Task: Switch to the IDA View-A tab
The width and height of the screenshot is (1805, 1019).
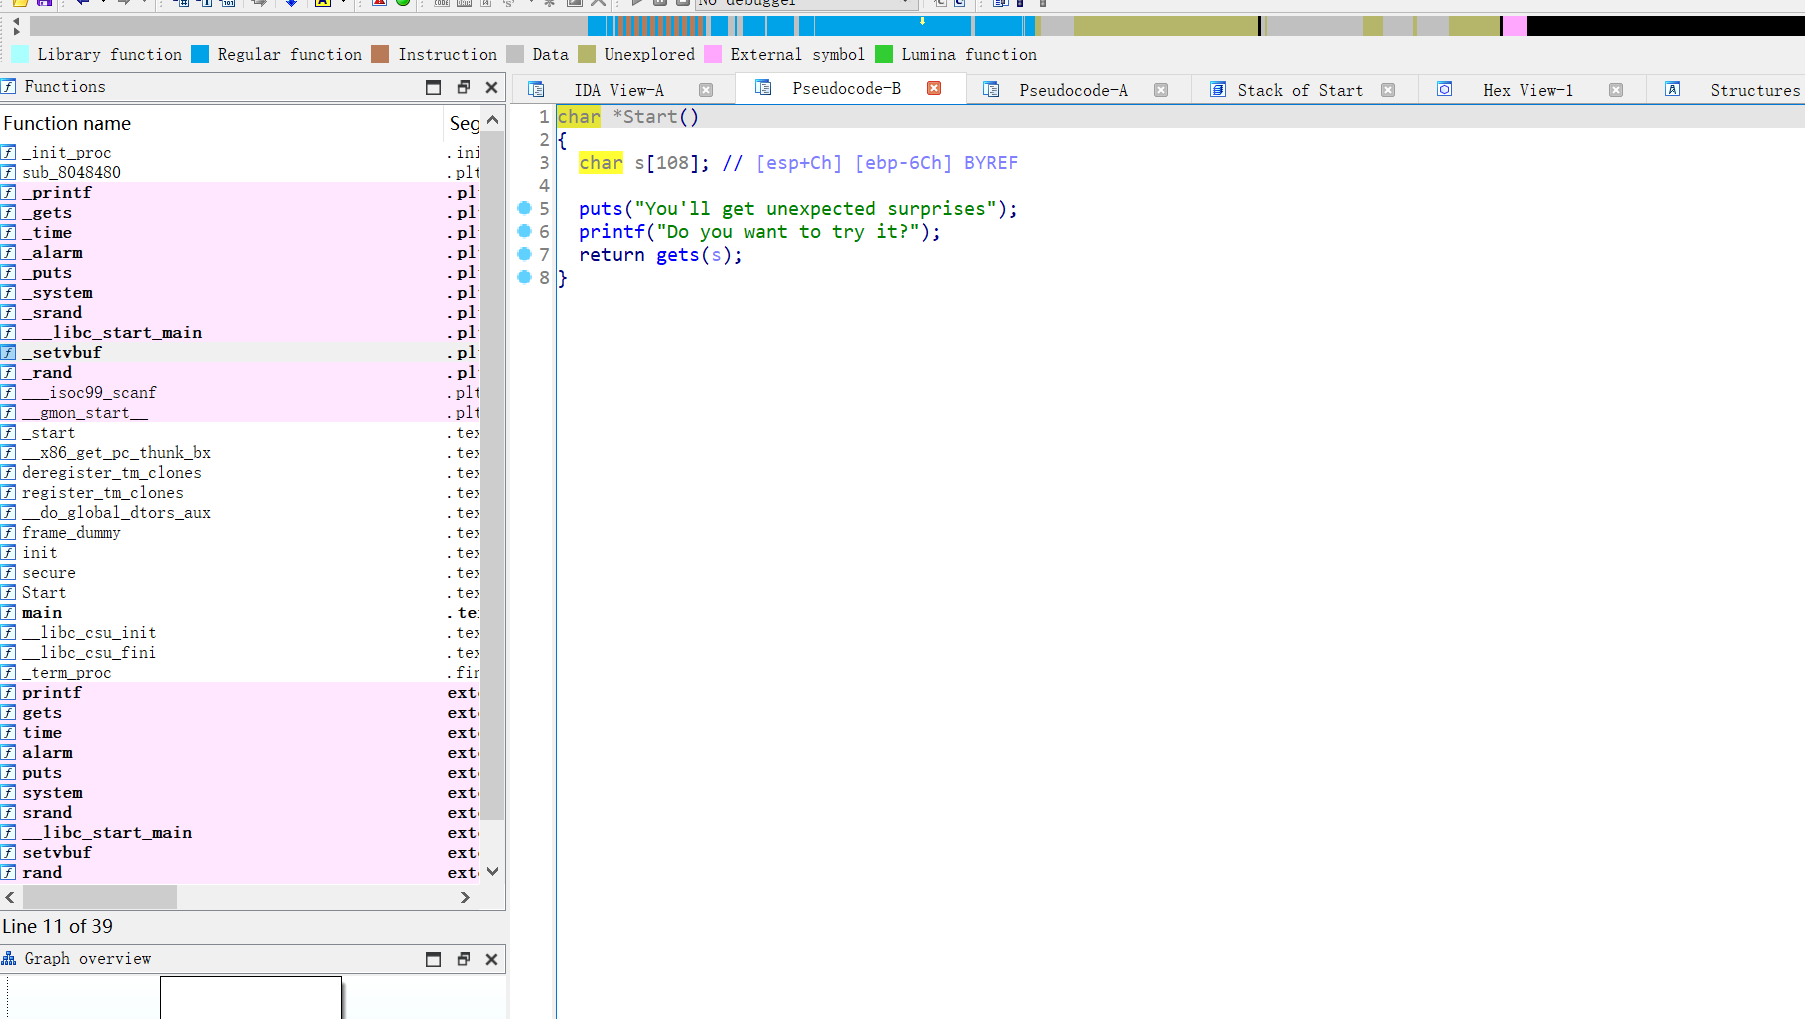Action: click(618, 90)
